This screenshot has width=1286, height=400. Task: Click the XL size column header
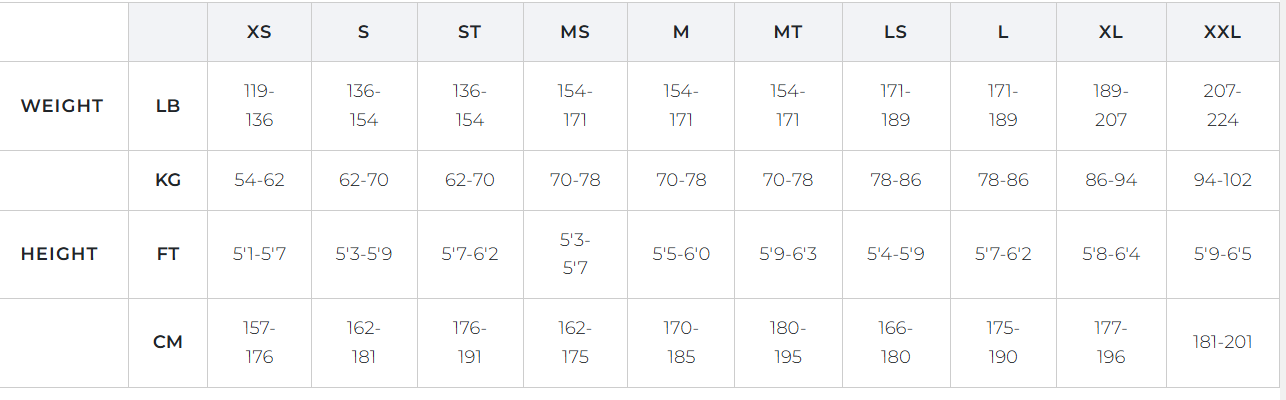(1110, 32)
